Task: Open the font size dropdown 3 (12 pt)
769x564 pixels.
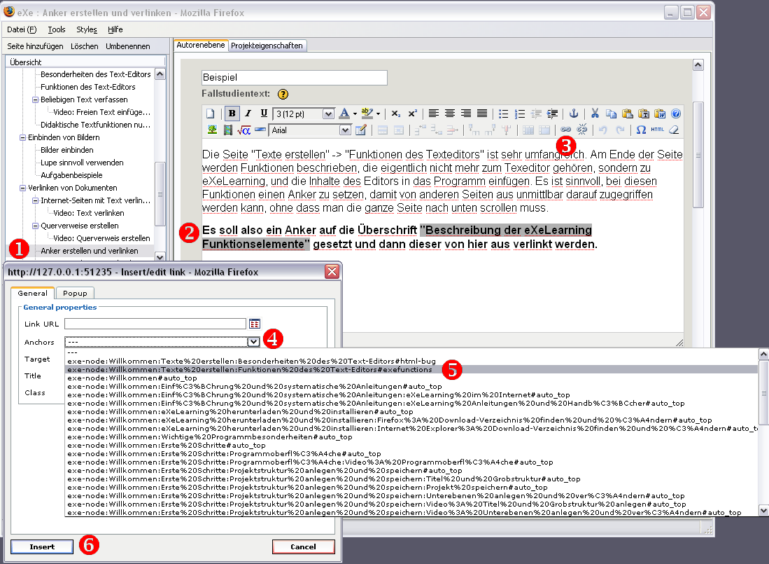Action: coord(304,114)
